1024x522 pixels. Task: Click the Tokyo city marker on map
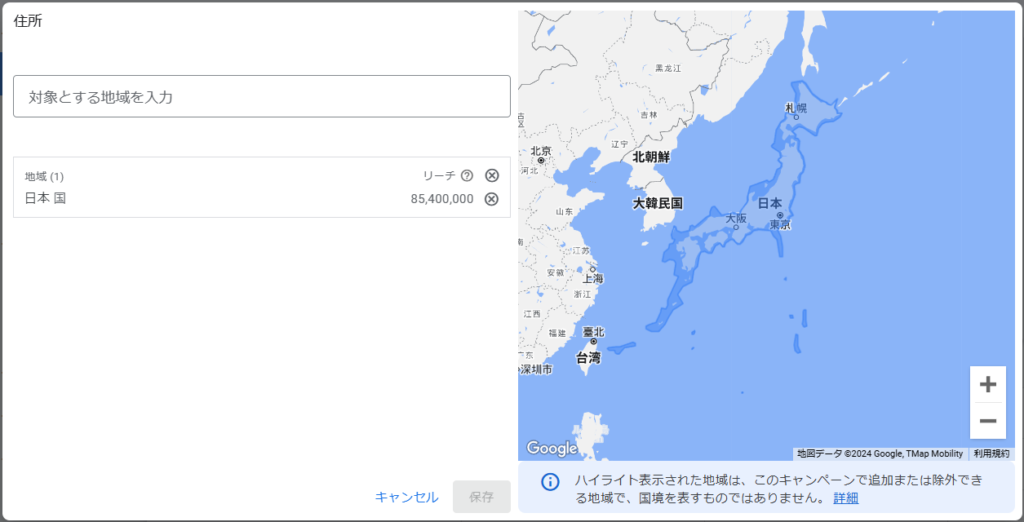click(x=779, y=215)
